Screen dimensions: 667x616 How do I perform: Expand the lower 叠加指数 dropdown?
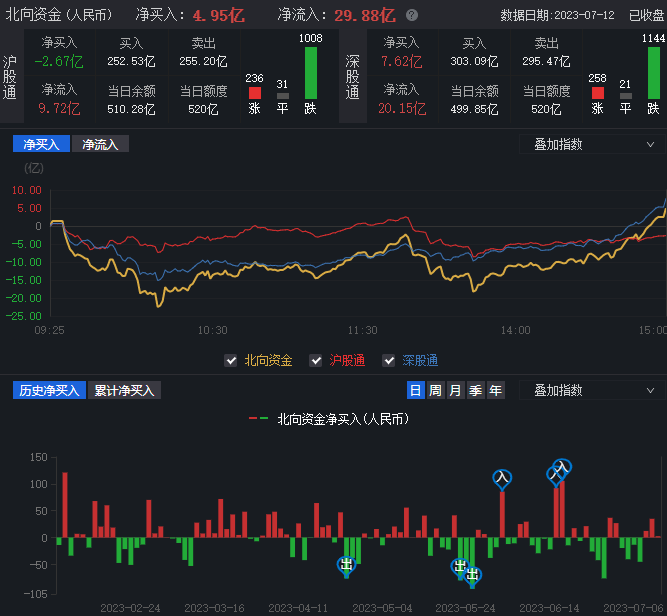tap(591, 390)
